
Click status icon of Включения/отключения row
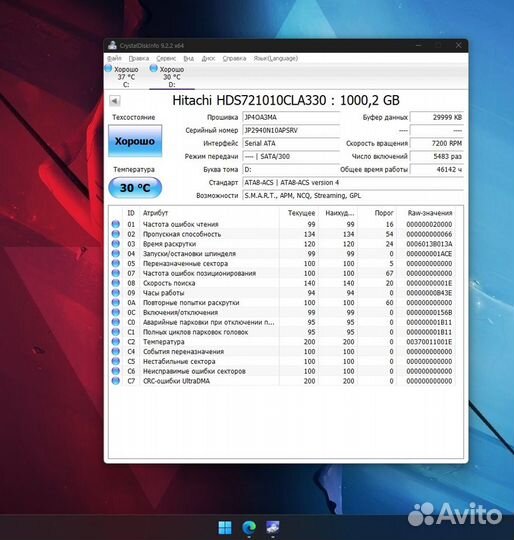tap(116, 312)
